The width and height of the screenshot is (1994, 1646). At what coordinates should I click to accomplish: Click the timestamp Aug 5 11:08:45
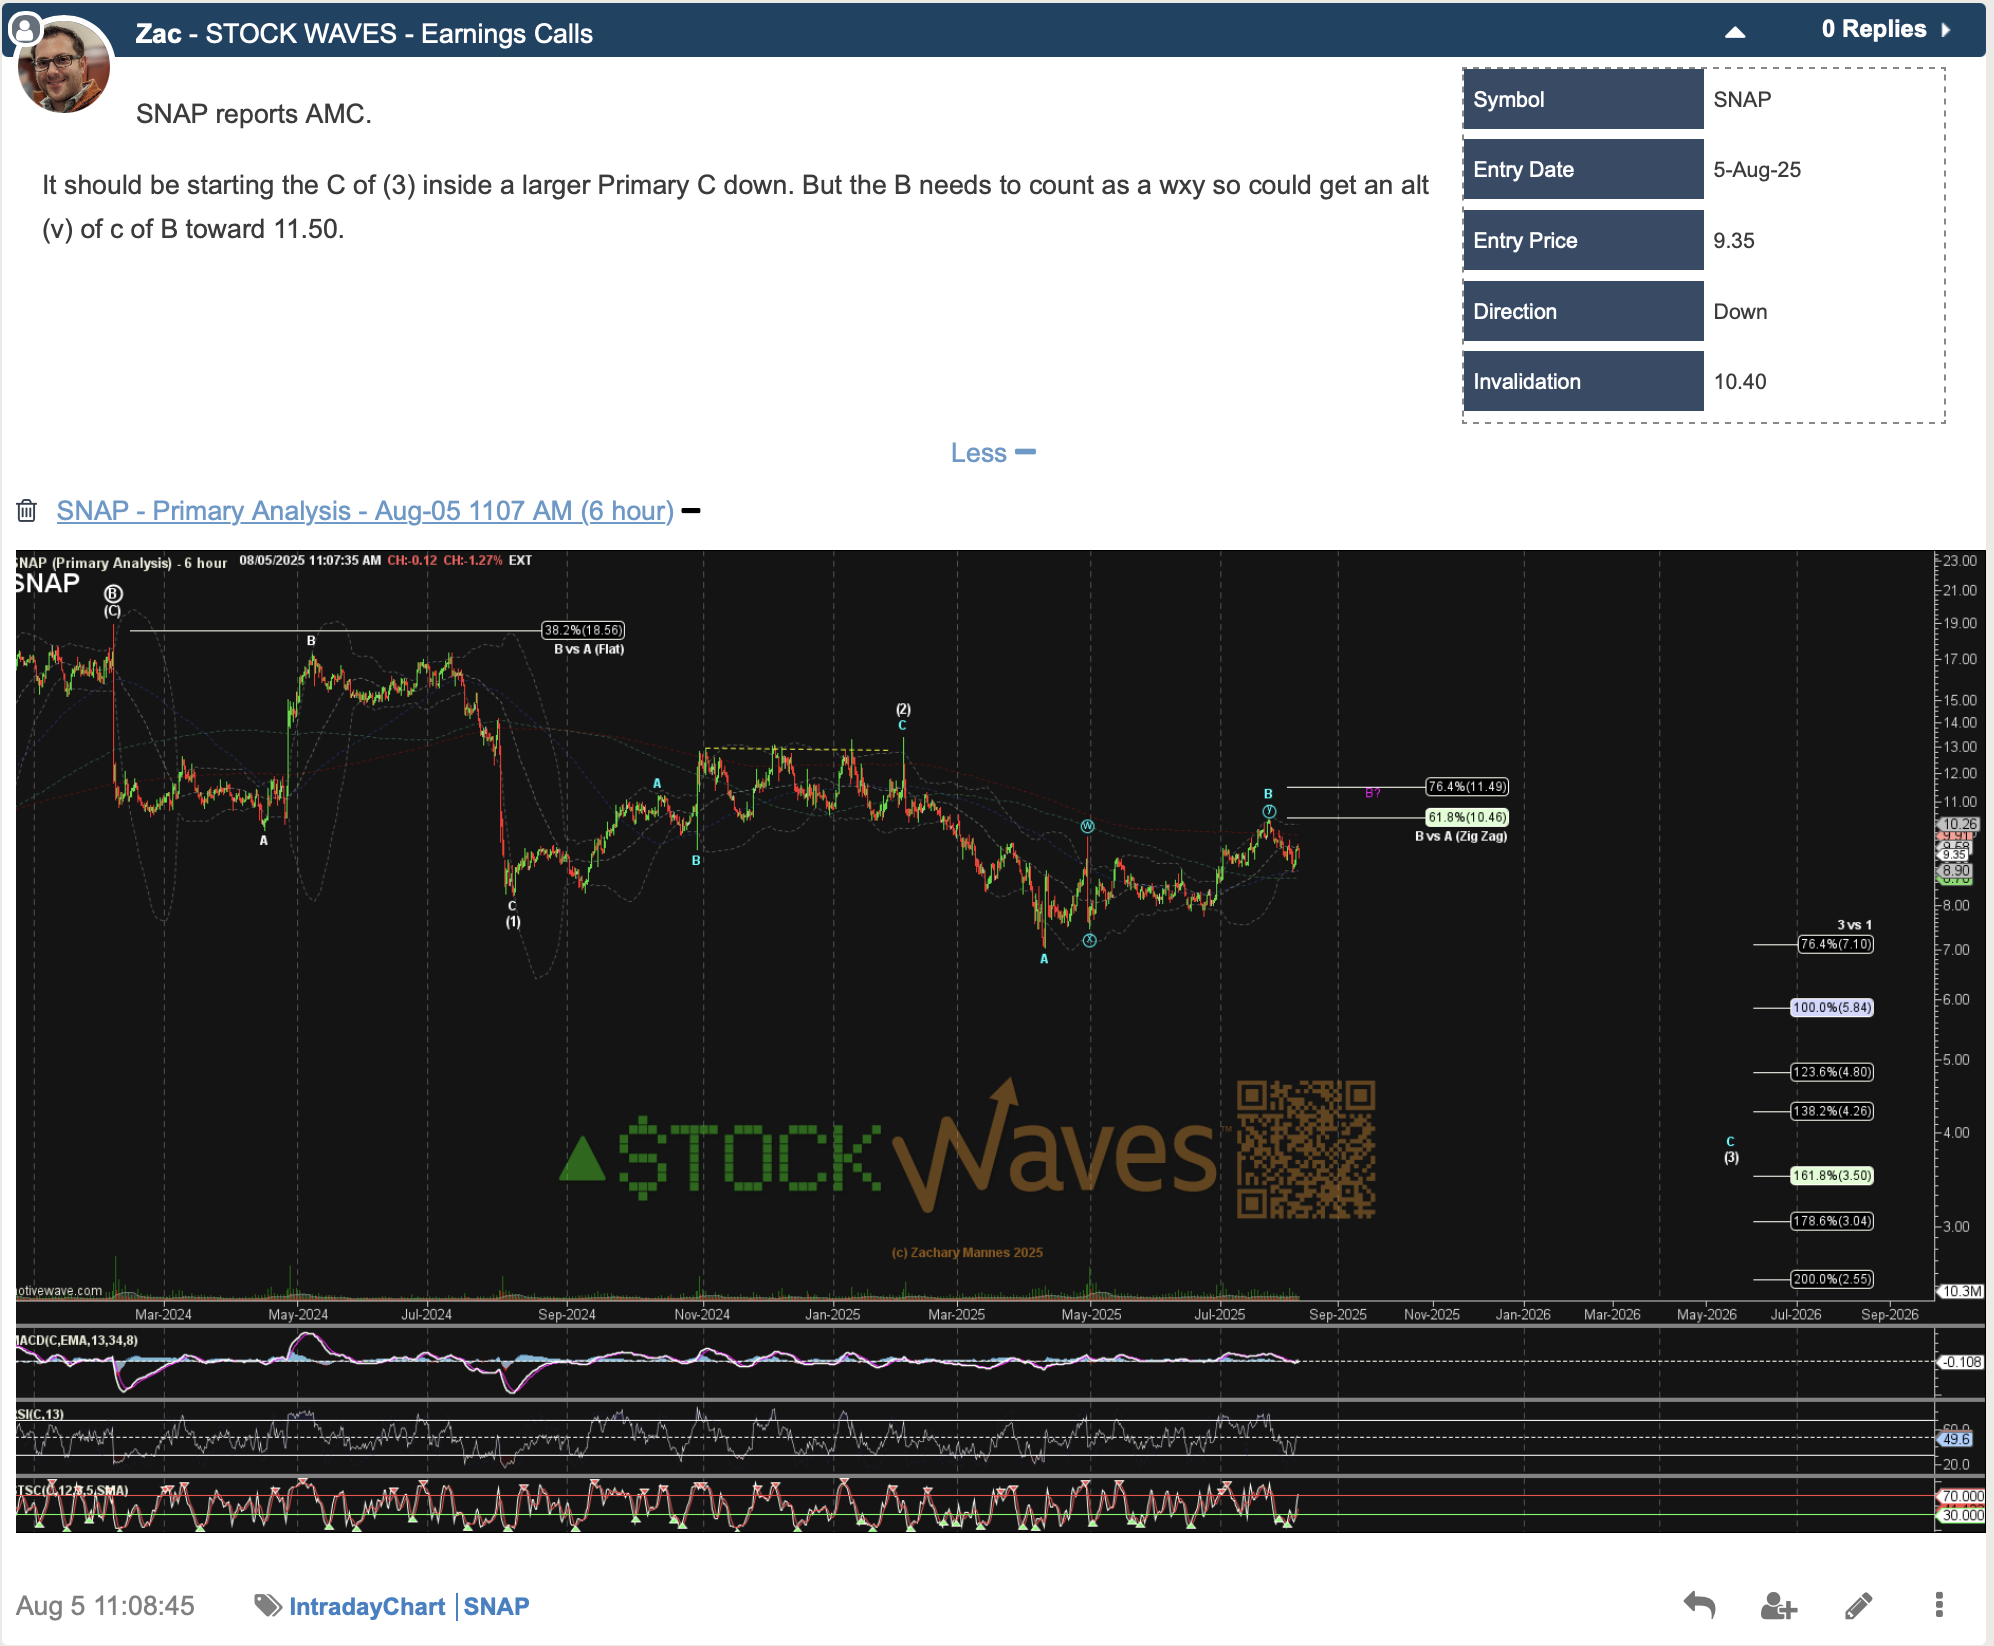coord(105,1605)
